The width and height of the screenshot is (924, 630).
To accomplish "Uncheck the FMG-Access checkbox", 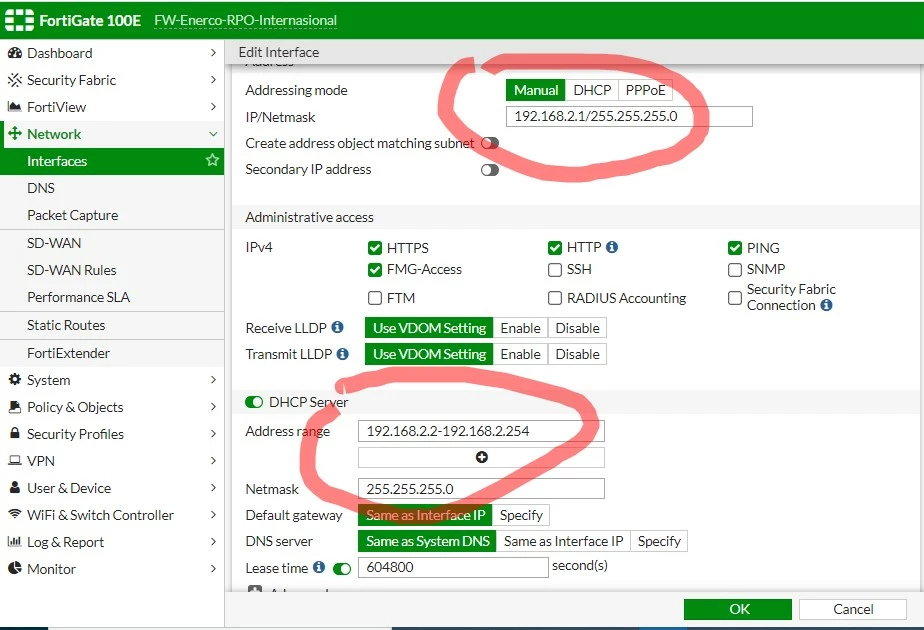I will pyautogui.click(x=375, y=270).
